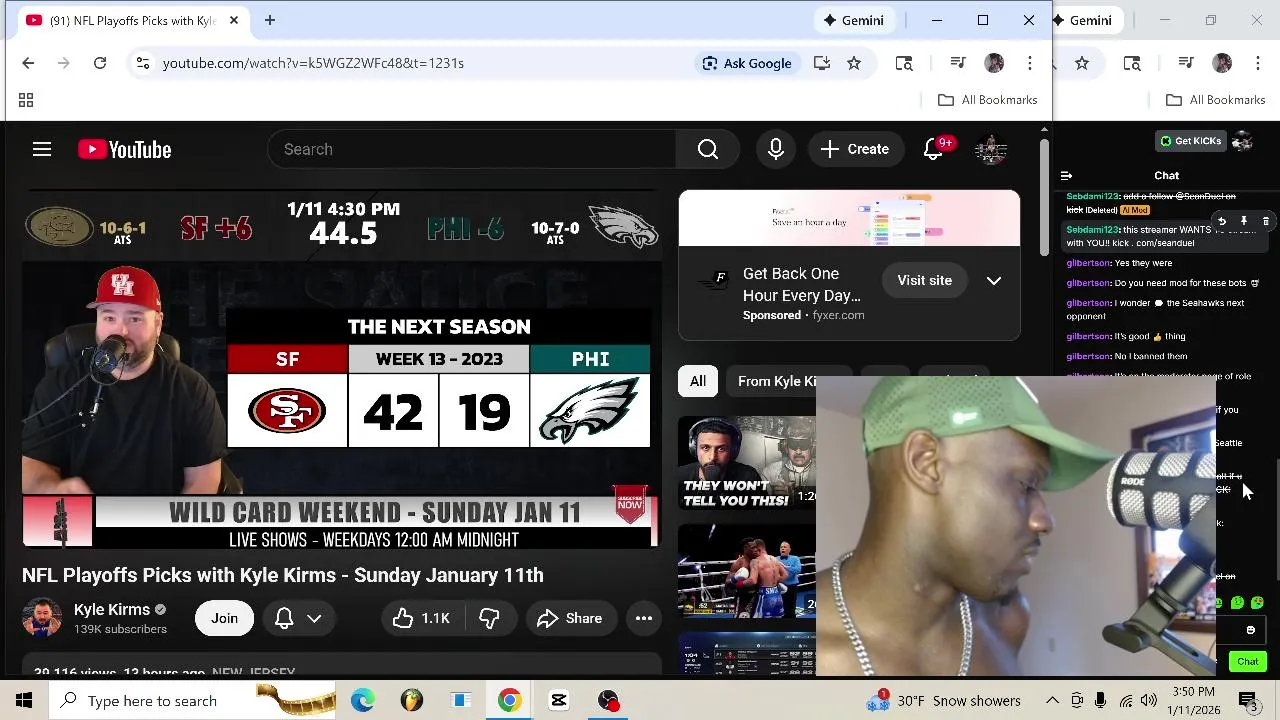This screenshot has width=1280, height=720.
Task: Open the YouTube account avatar menu
Action: tap(990, 149)
